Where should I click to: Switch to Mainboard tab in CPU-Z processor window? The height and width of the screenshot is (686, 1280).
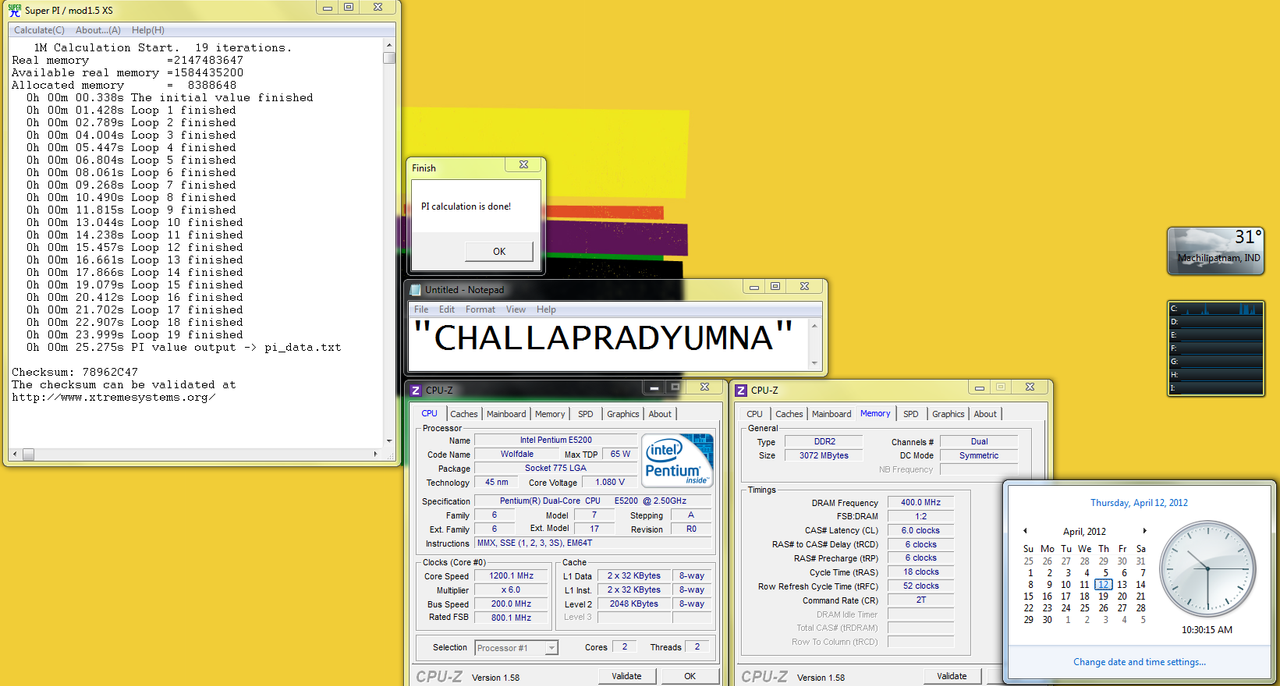(506, 414)
